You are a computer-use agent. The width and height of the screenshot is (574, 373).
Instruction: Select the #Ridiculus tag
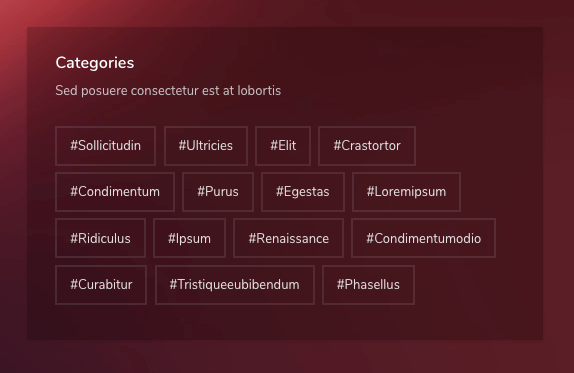[100, 238]
